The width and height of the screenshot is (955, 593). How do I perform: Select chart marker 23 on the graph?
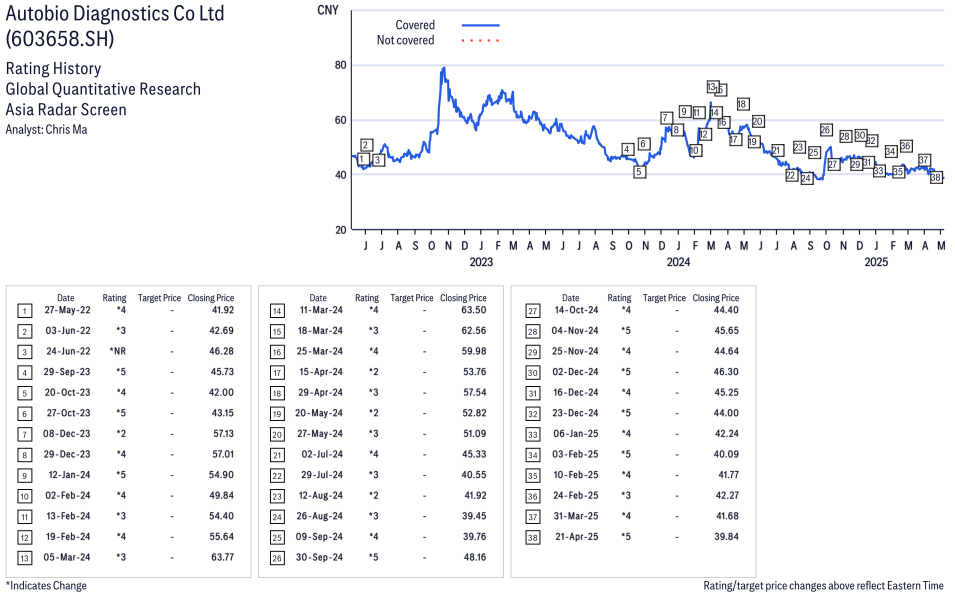[x=798, y=147]
